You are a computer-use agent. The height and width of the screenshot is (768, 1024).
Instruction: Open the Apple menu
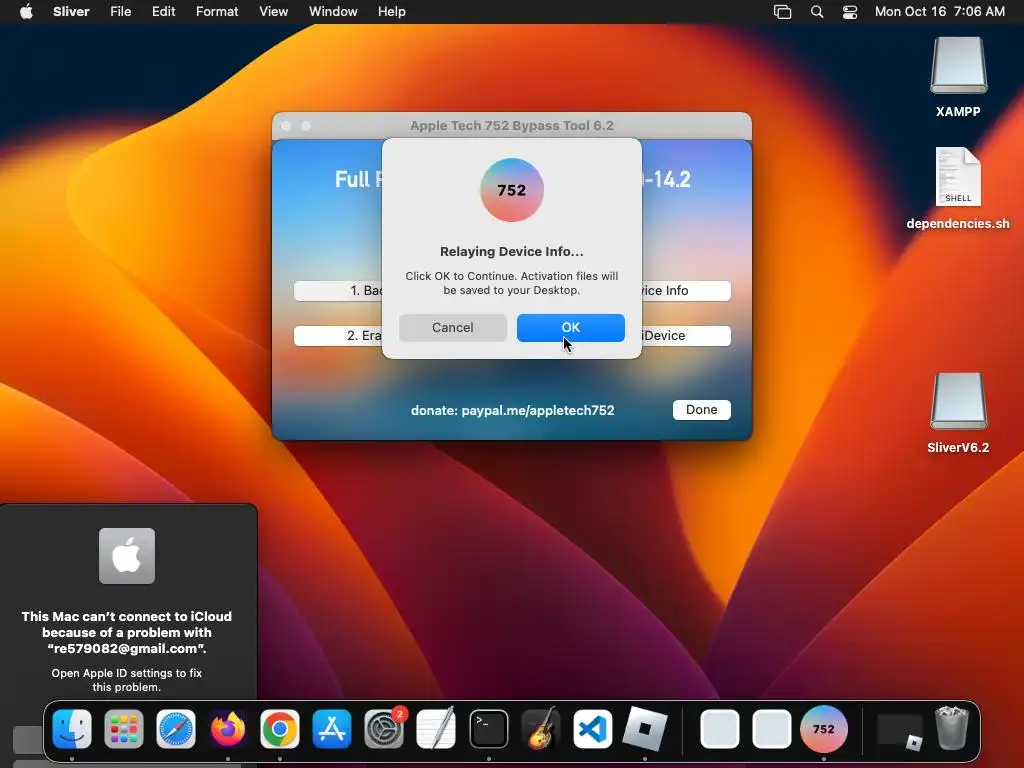click(26, 11)
